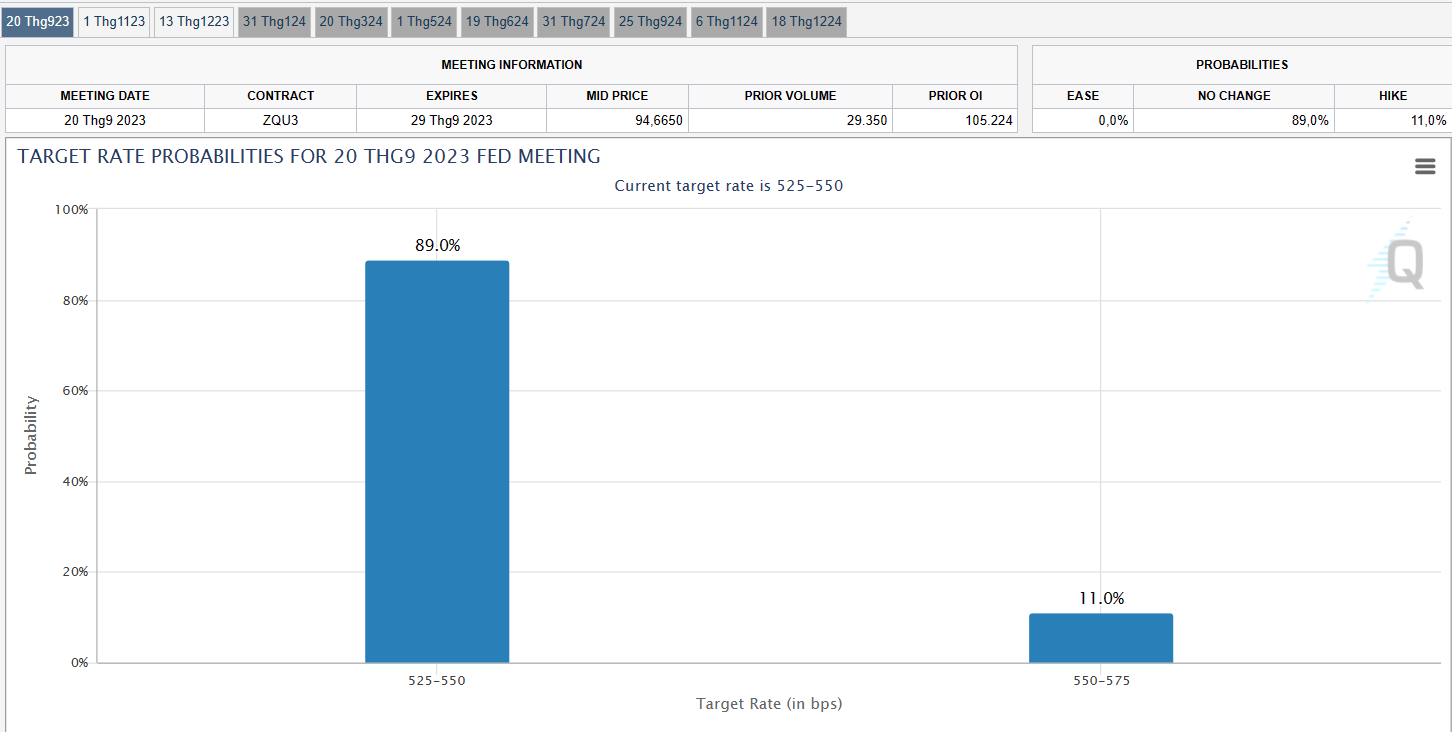Viewport: 1452px width, 732px height.
Task: Click the current target rate subtitle
Action: pyautogui.click(x=729, y=186)
